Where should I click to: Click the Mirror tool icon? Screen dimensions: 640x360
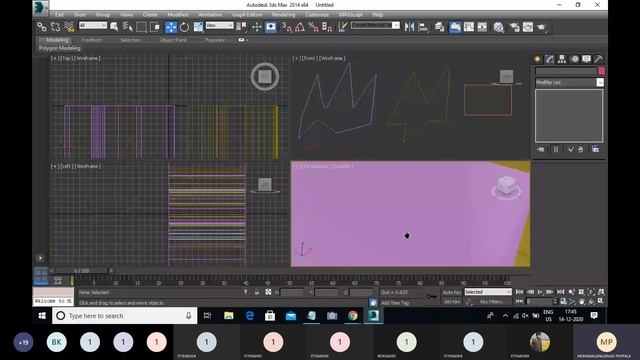[x=409, y=27]
